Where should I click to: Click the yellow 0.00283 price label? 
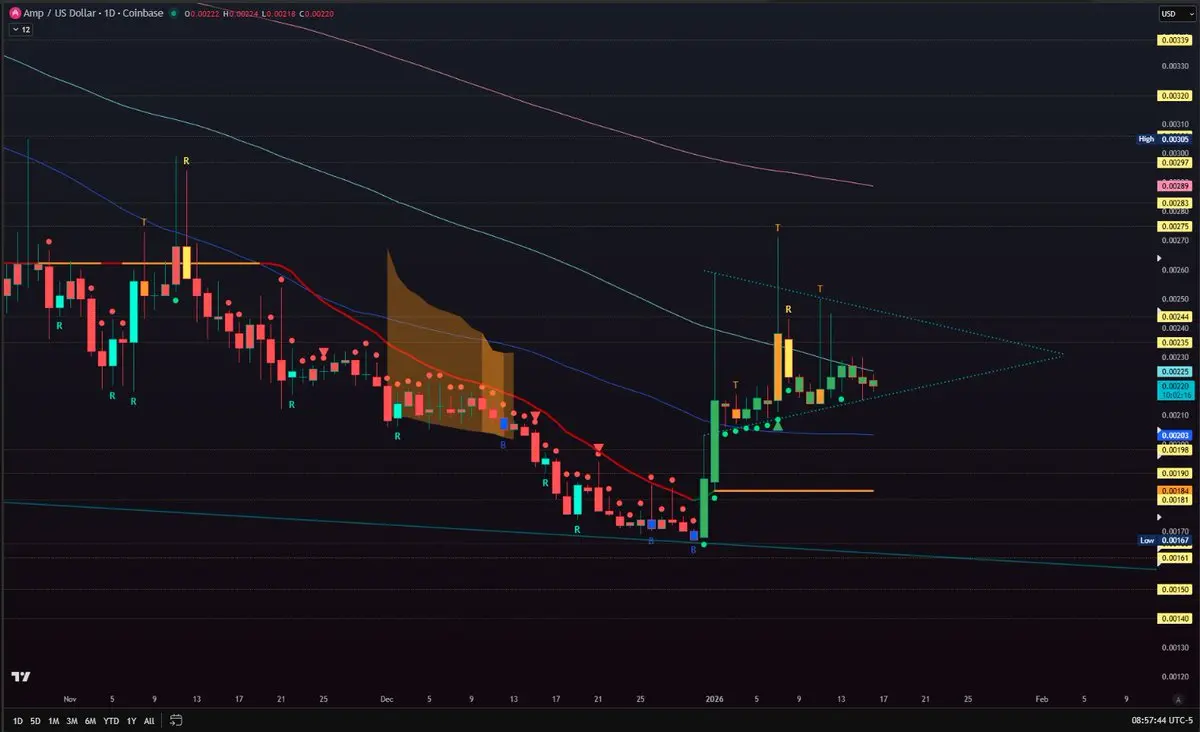pyautogui.click(x=1174, y=203)
